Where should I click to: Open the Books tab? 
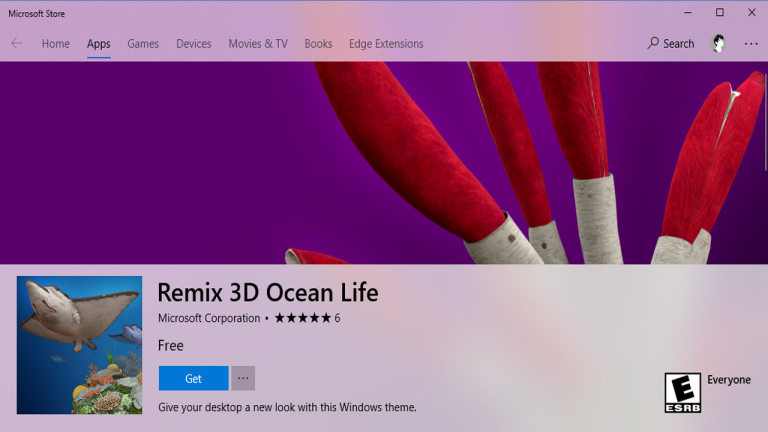pos(318,44)
